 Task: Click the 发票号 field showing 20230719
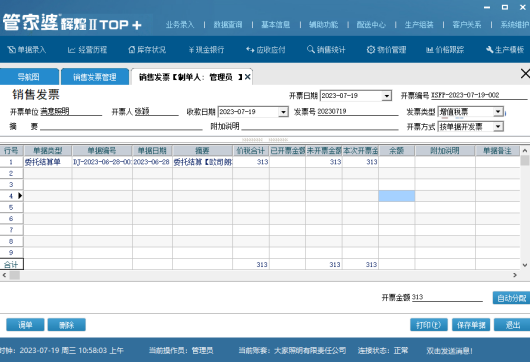[x=358, y=112]
